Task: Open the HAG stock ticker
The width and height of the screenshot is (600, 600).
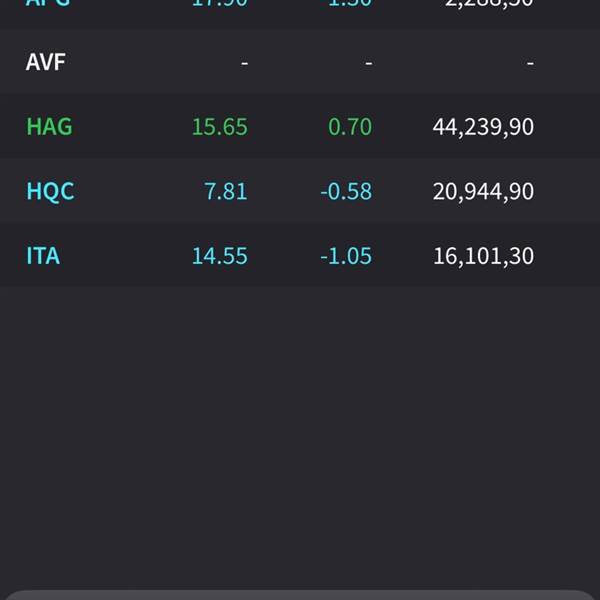Action: point(49,127)
